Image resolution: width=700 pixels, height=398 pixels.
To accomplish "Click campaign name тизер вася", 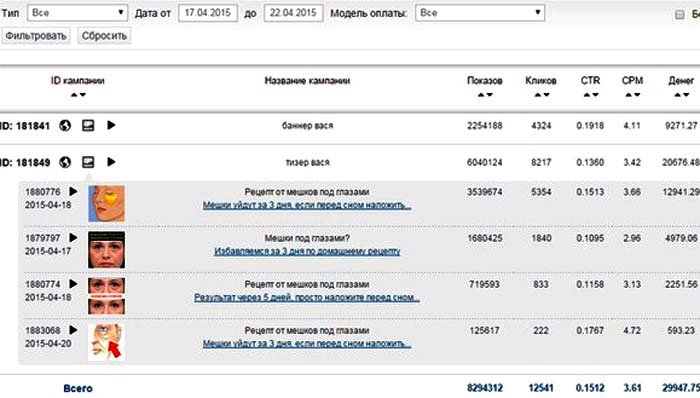I will click(x=307, y=162).
